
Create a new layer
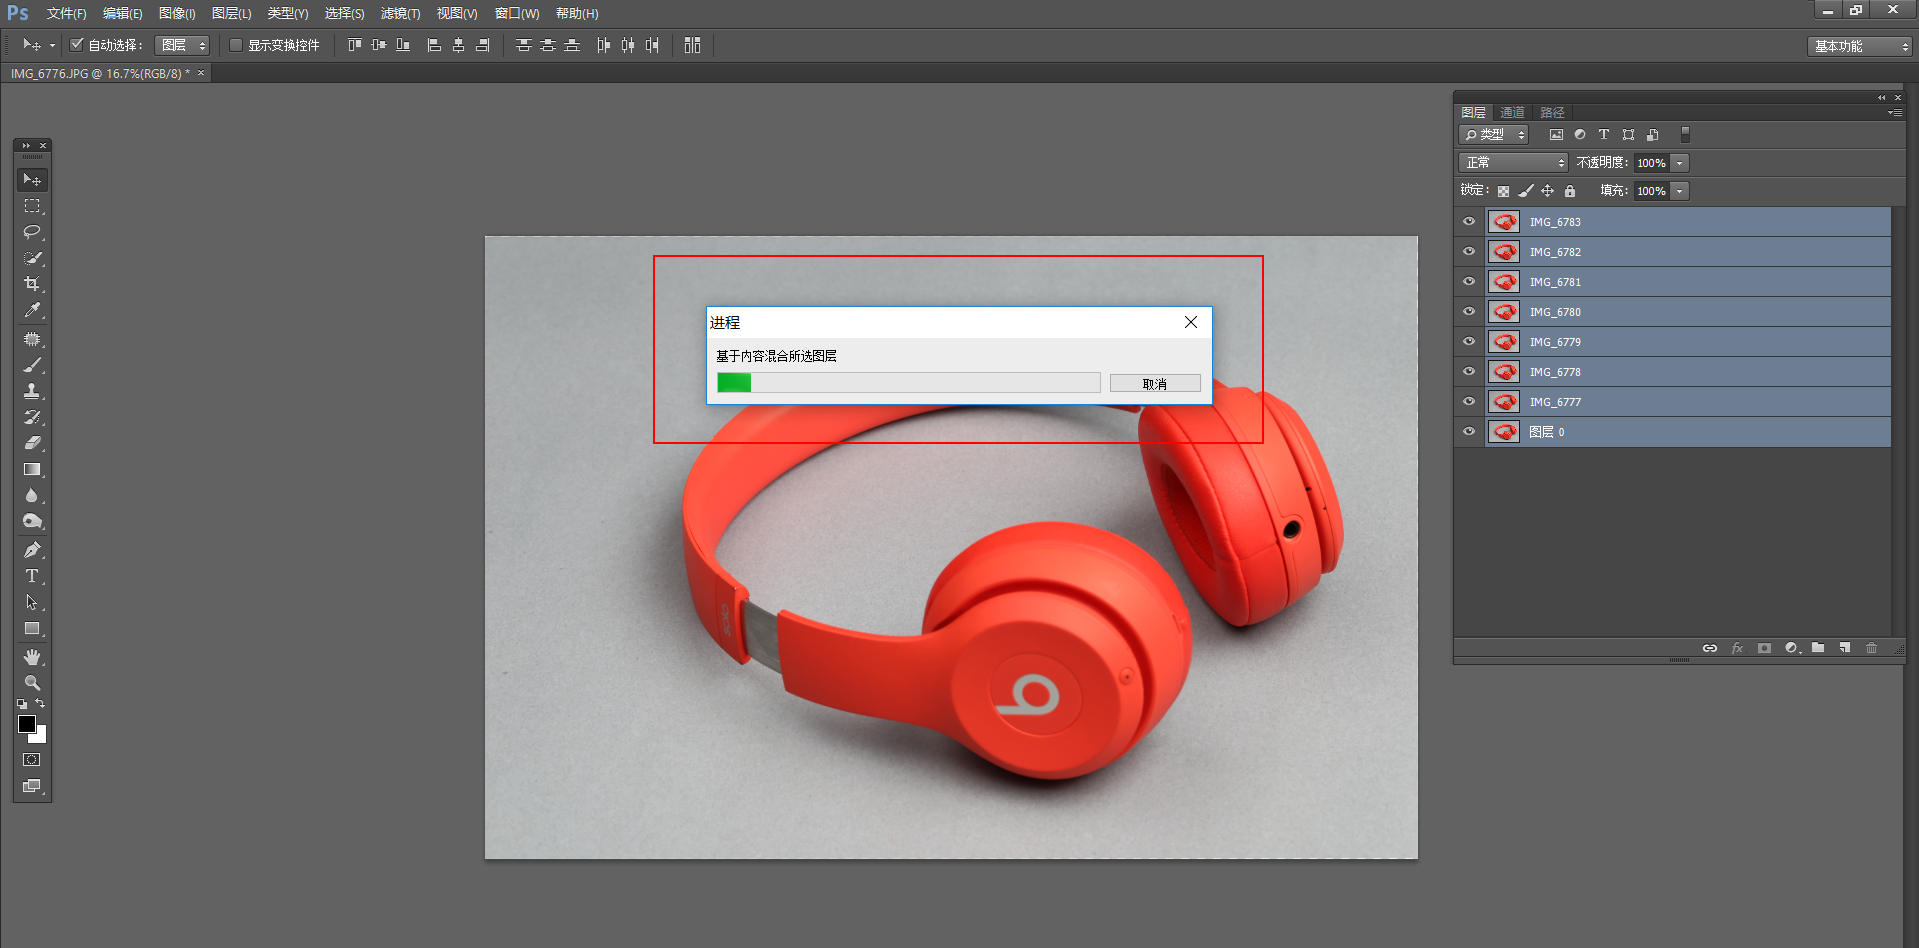tap(1845, 648)
